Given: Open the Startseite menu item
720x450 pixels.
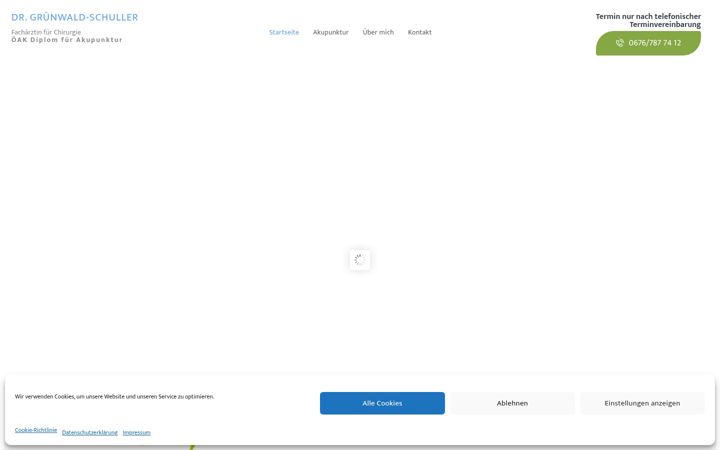Looking at the screenshot, I should pos(284,32).
